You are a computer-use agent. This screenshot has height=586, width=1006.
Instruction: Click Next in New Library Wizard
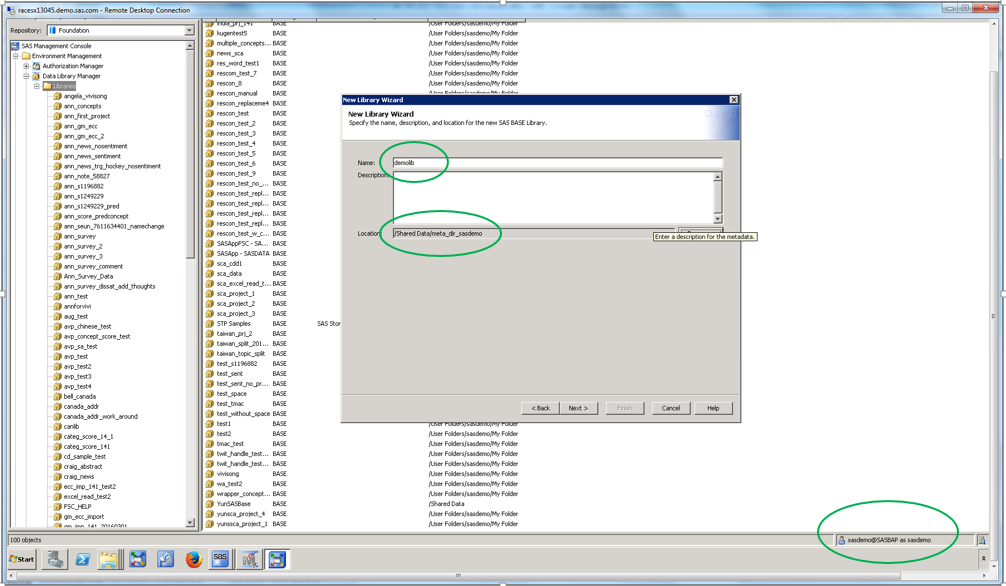[578, 408]
